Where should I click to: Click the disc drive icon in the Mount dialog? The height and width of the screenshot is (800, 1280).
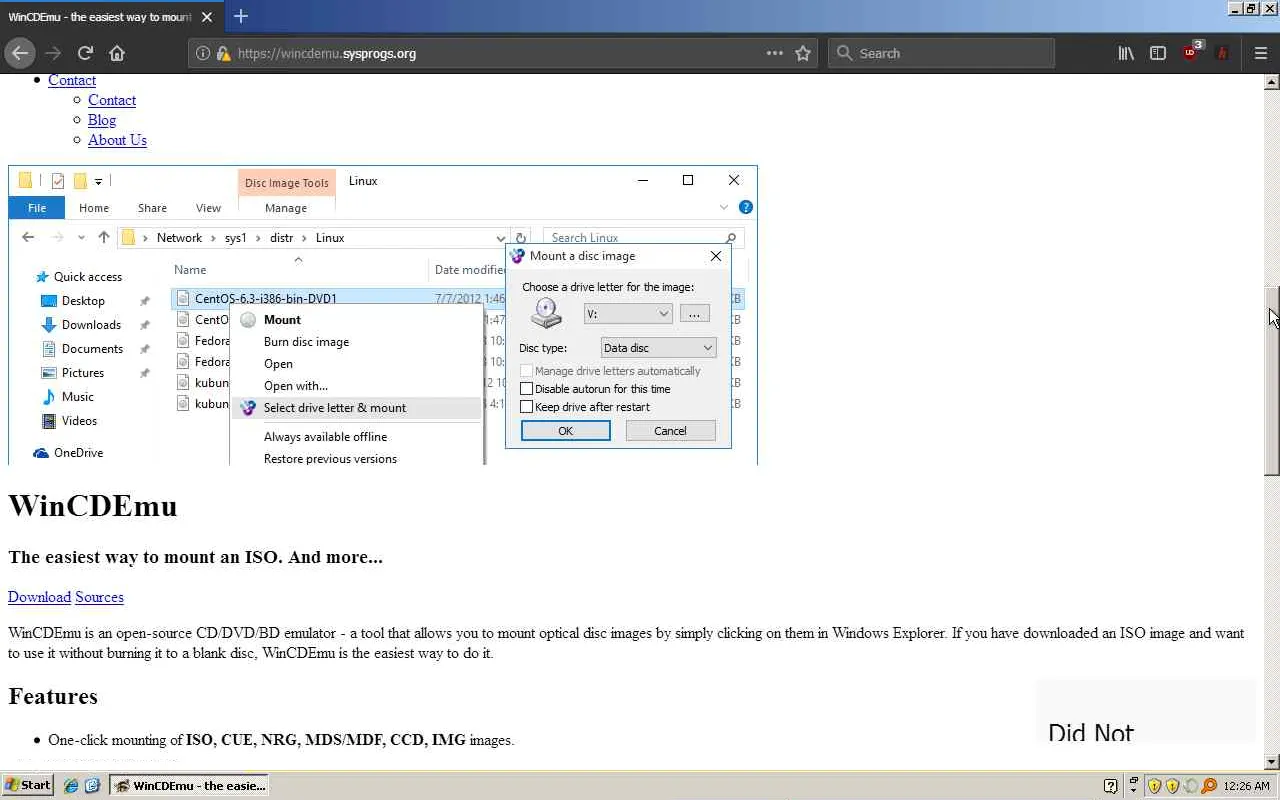click(x=546, y=313)
